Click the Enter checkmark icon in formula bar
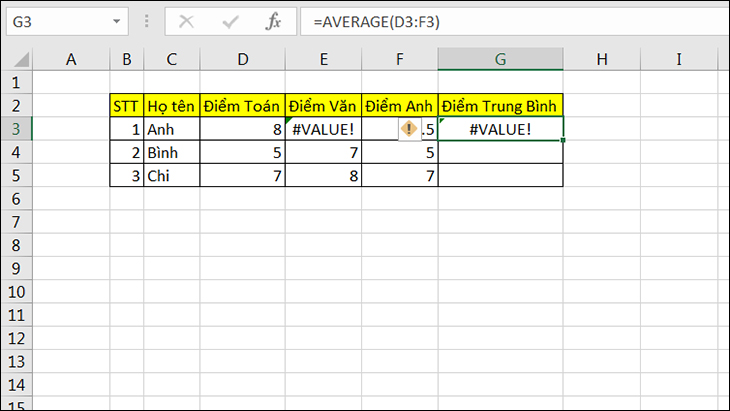The height and width of the screenshot is (411, 730). tap(230, 21)
